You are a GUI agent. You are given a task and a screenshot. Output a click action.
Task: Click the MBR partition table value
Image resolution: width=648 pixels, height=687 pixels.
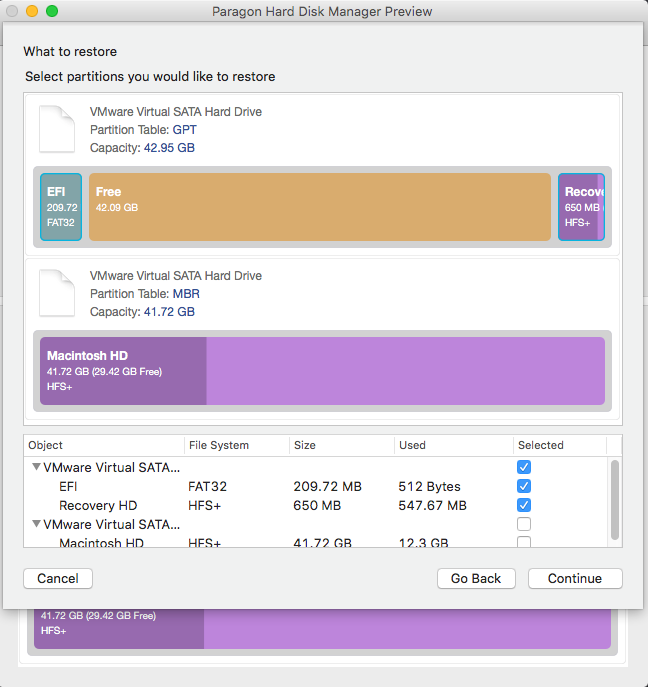pos(186,294)
